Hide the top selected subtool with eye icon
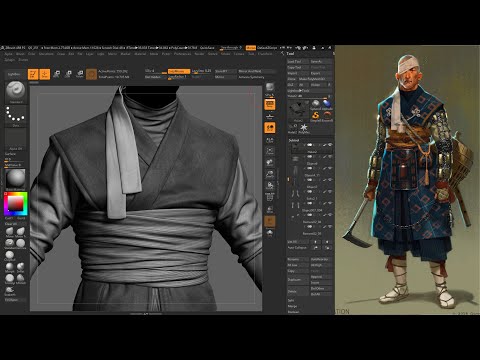Screen dimensions: 480x360 (330, 145)
